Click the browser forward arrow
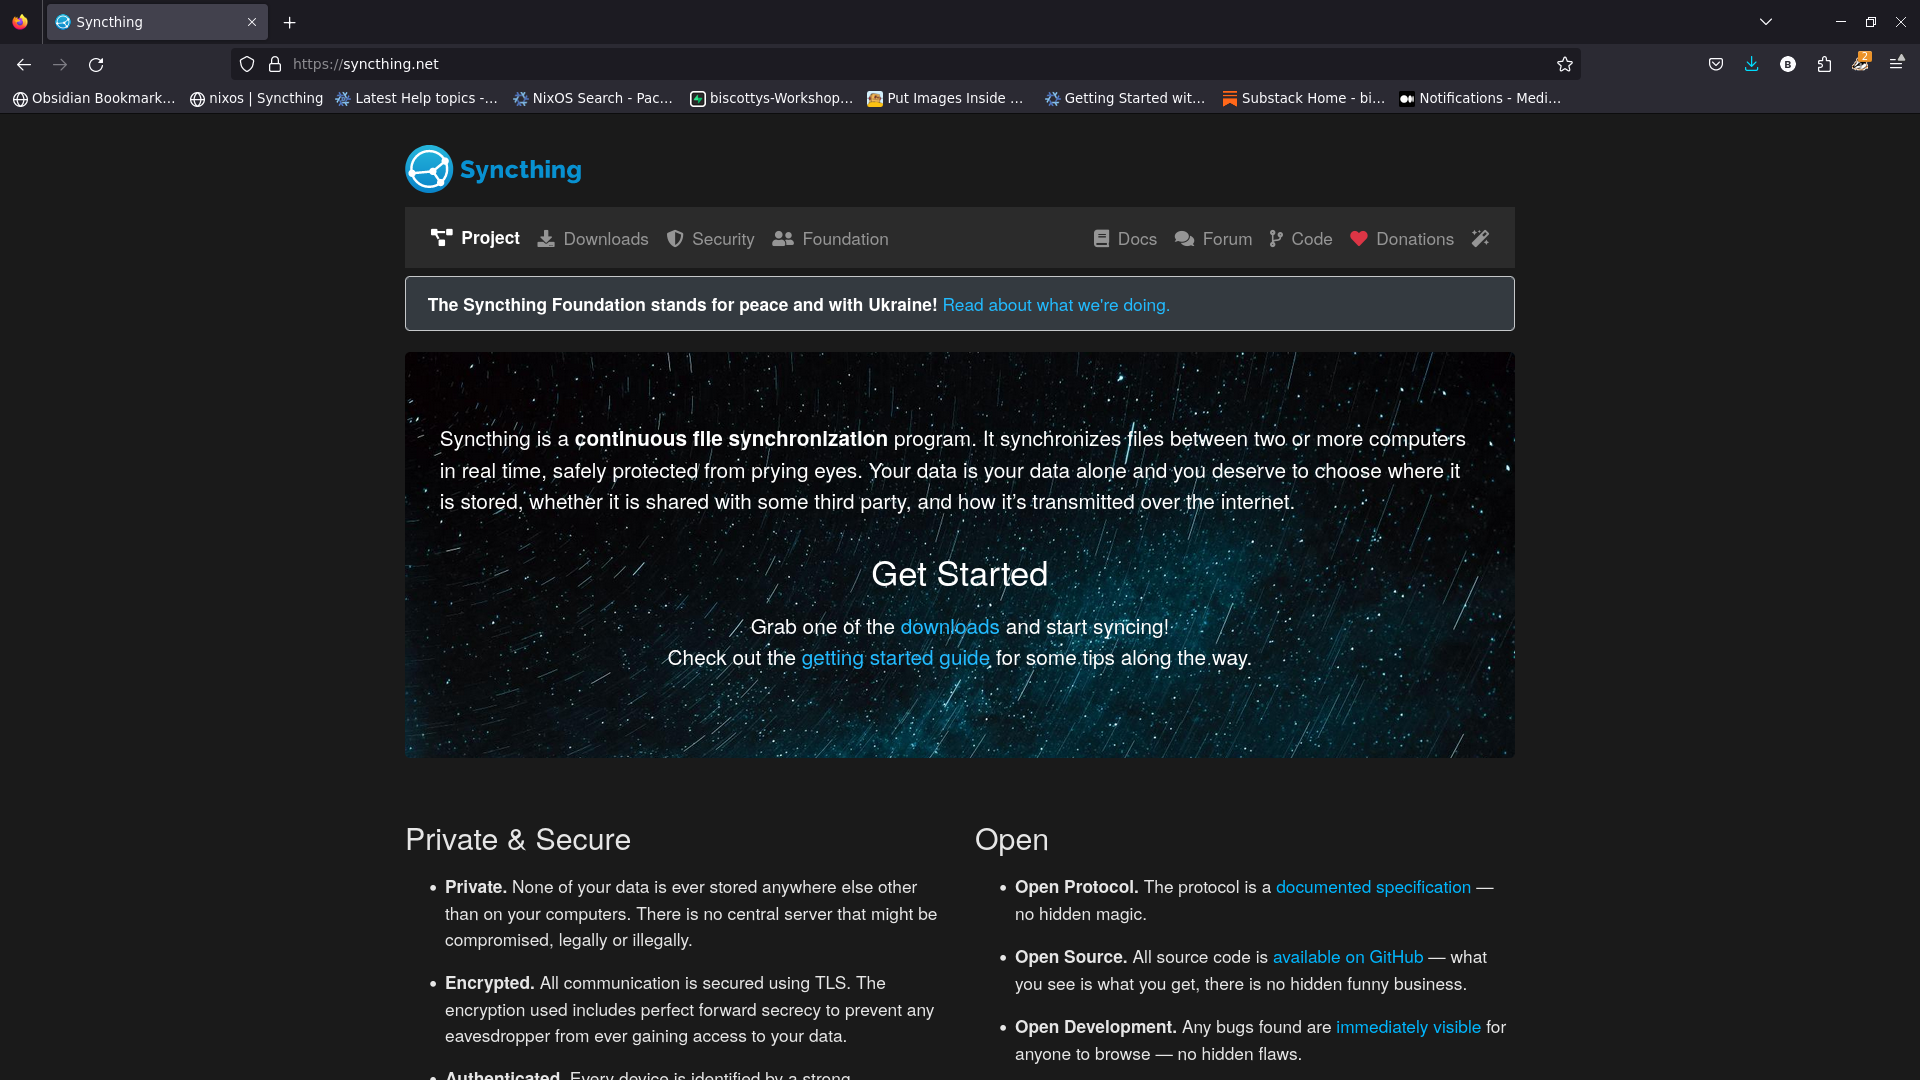The width and height of the screenshot is (1920, 1080). [x=60, y=64]
